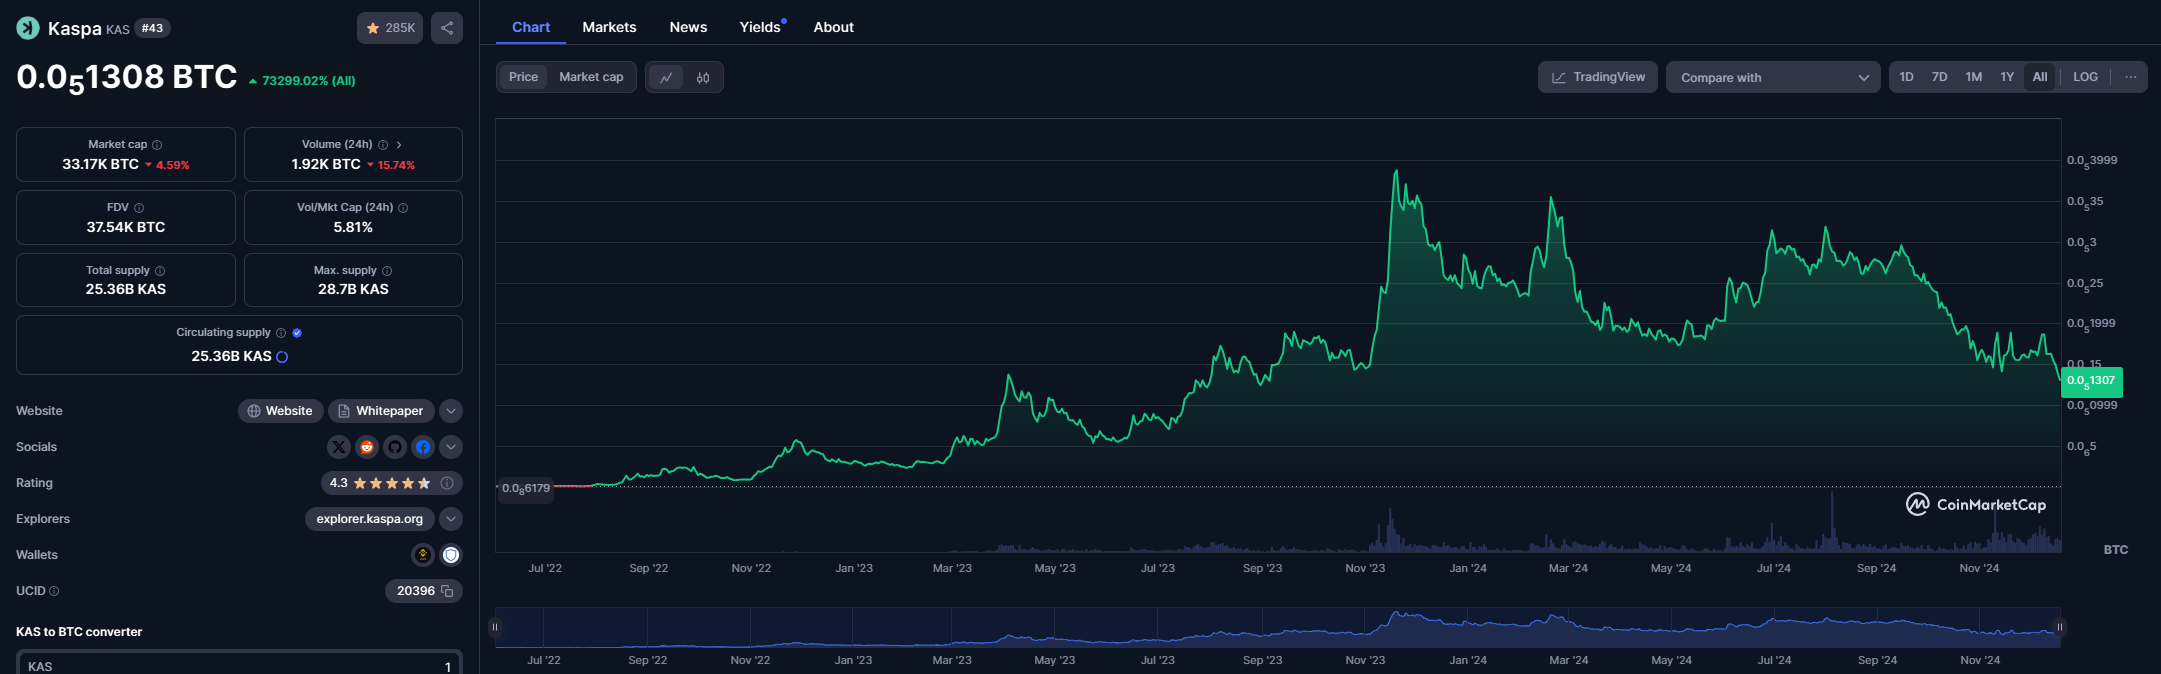2161x674 pixels.
Task: Open the share icon next to the watchlist
Action: [x=447, y=28]
